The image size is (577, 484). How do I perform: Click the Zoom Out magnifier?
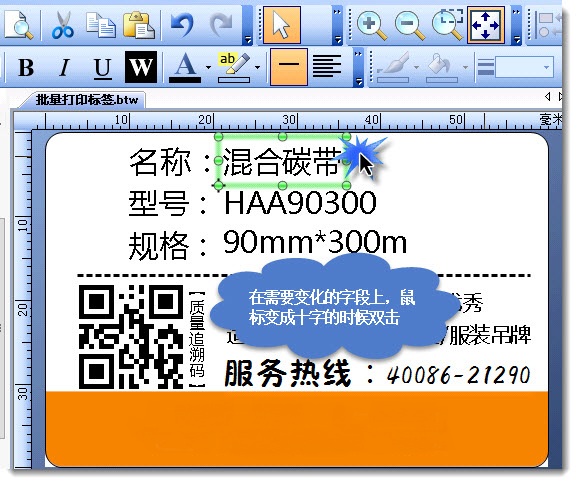point(410,25)
